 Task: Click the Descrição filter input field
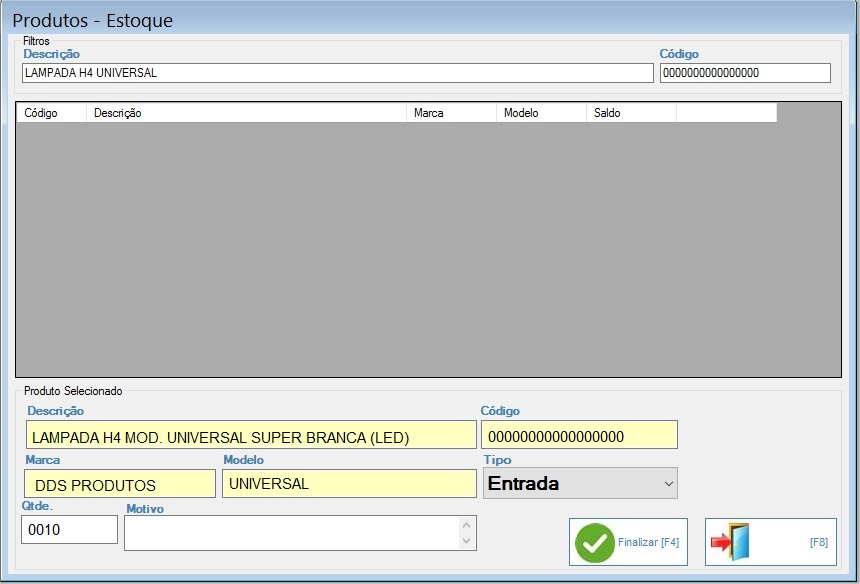point(338,73)
